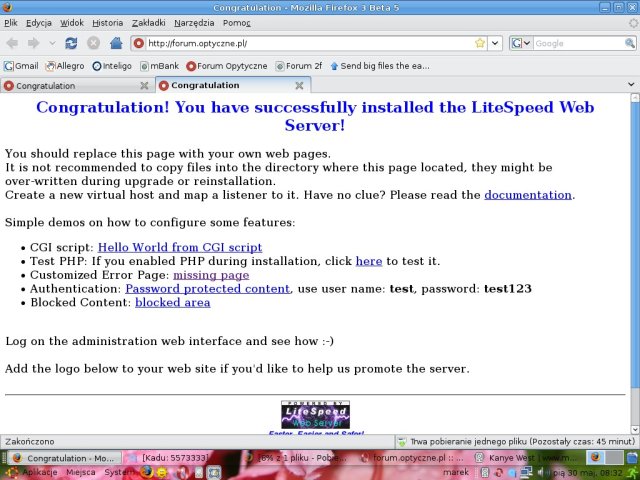The height and width of the screenshot is (480, 640).
Task: Click the user name marek in panel
Action: (456, 472)
